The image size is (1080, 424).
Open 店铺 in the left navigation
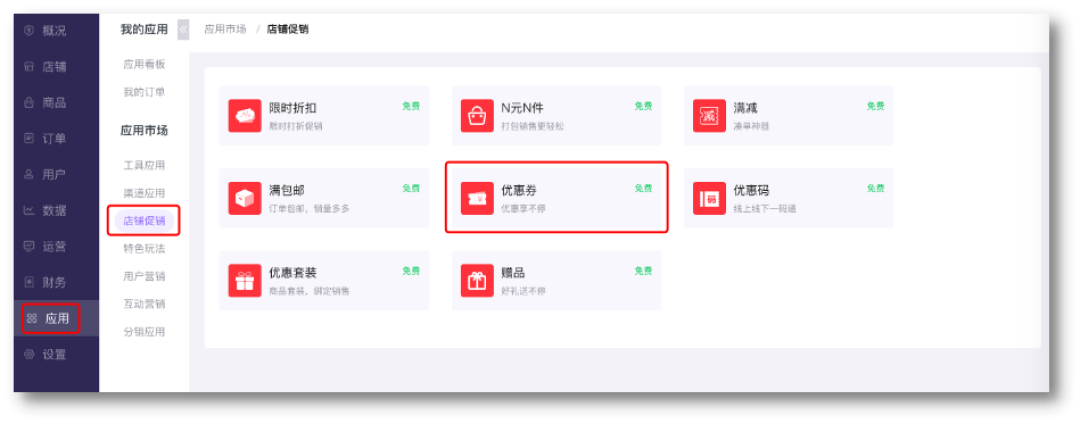(45, 67)
